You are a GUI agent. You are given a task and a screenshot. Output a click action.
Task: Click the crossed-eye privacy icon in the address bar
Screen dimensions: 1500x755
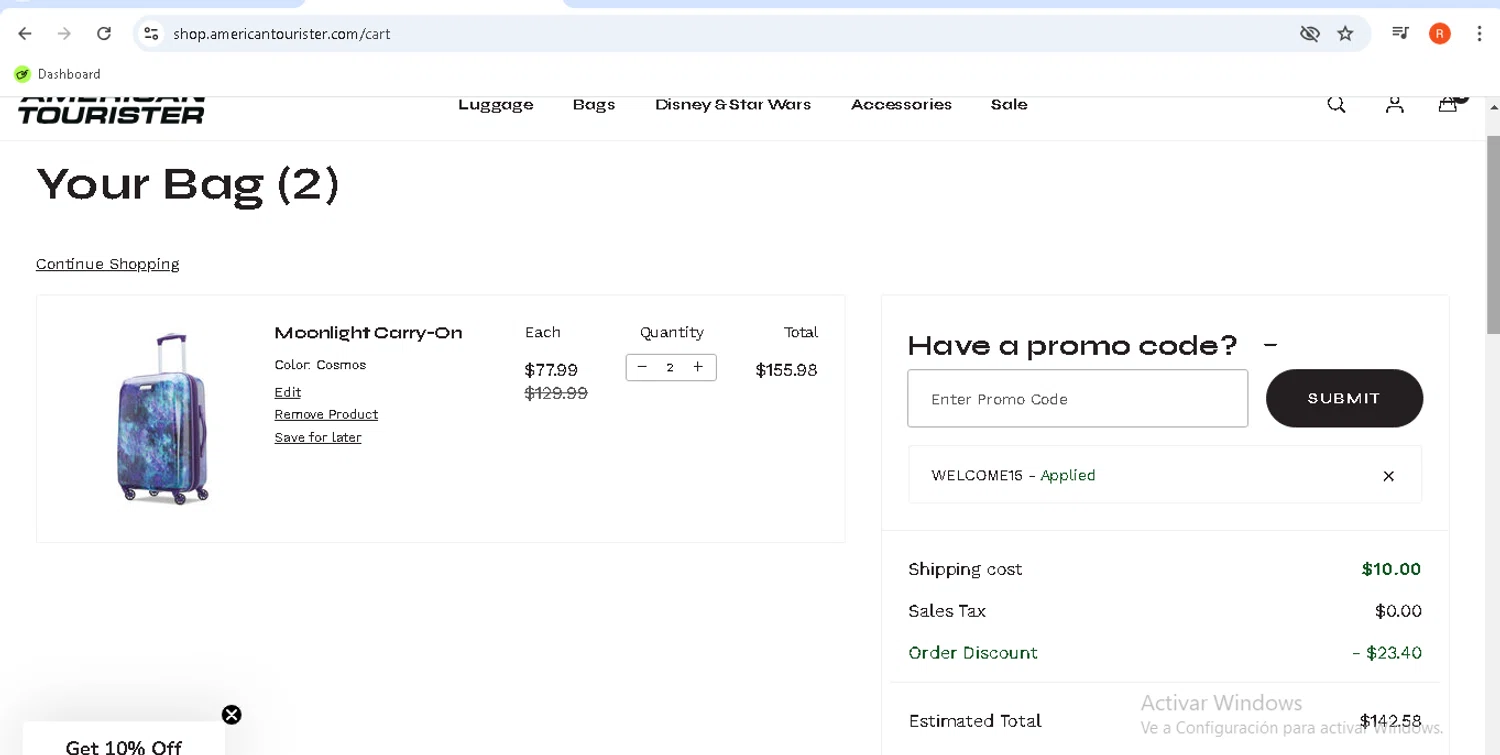tap(1309, 34)
